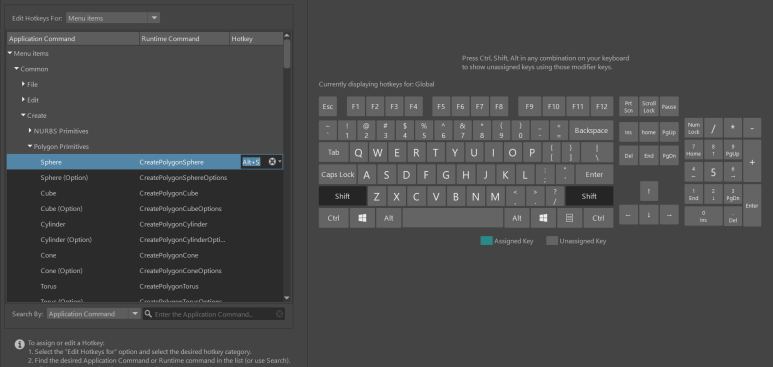Collapse the Common tree node

pos(17,69)
